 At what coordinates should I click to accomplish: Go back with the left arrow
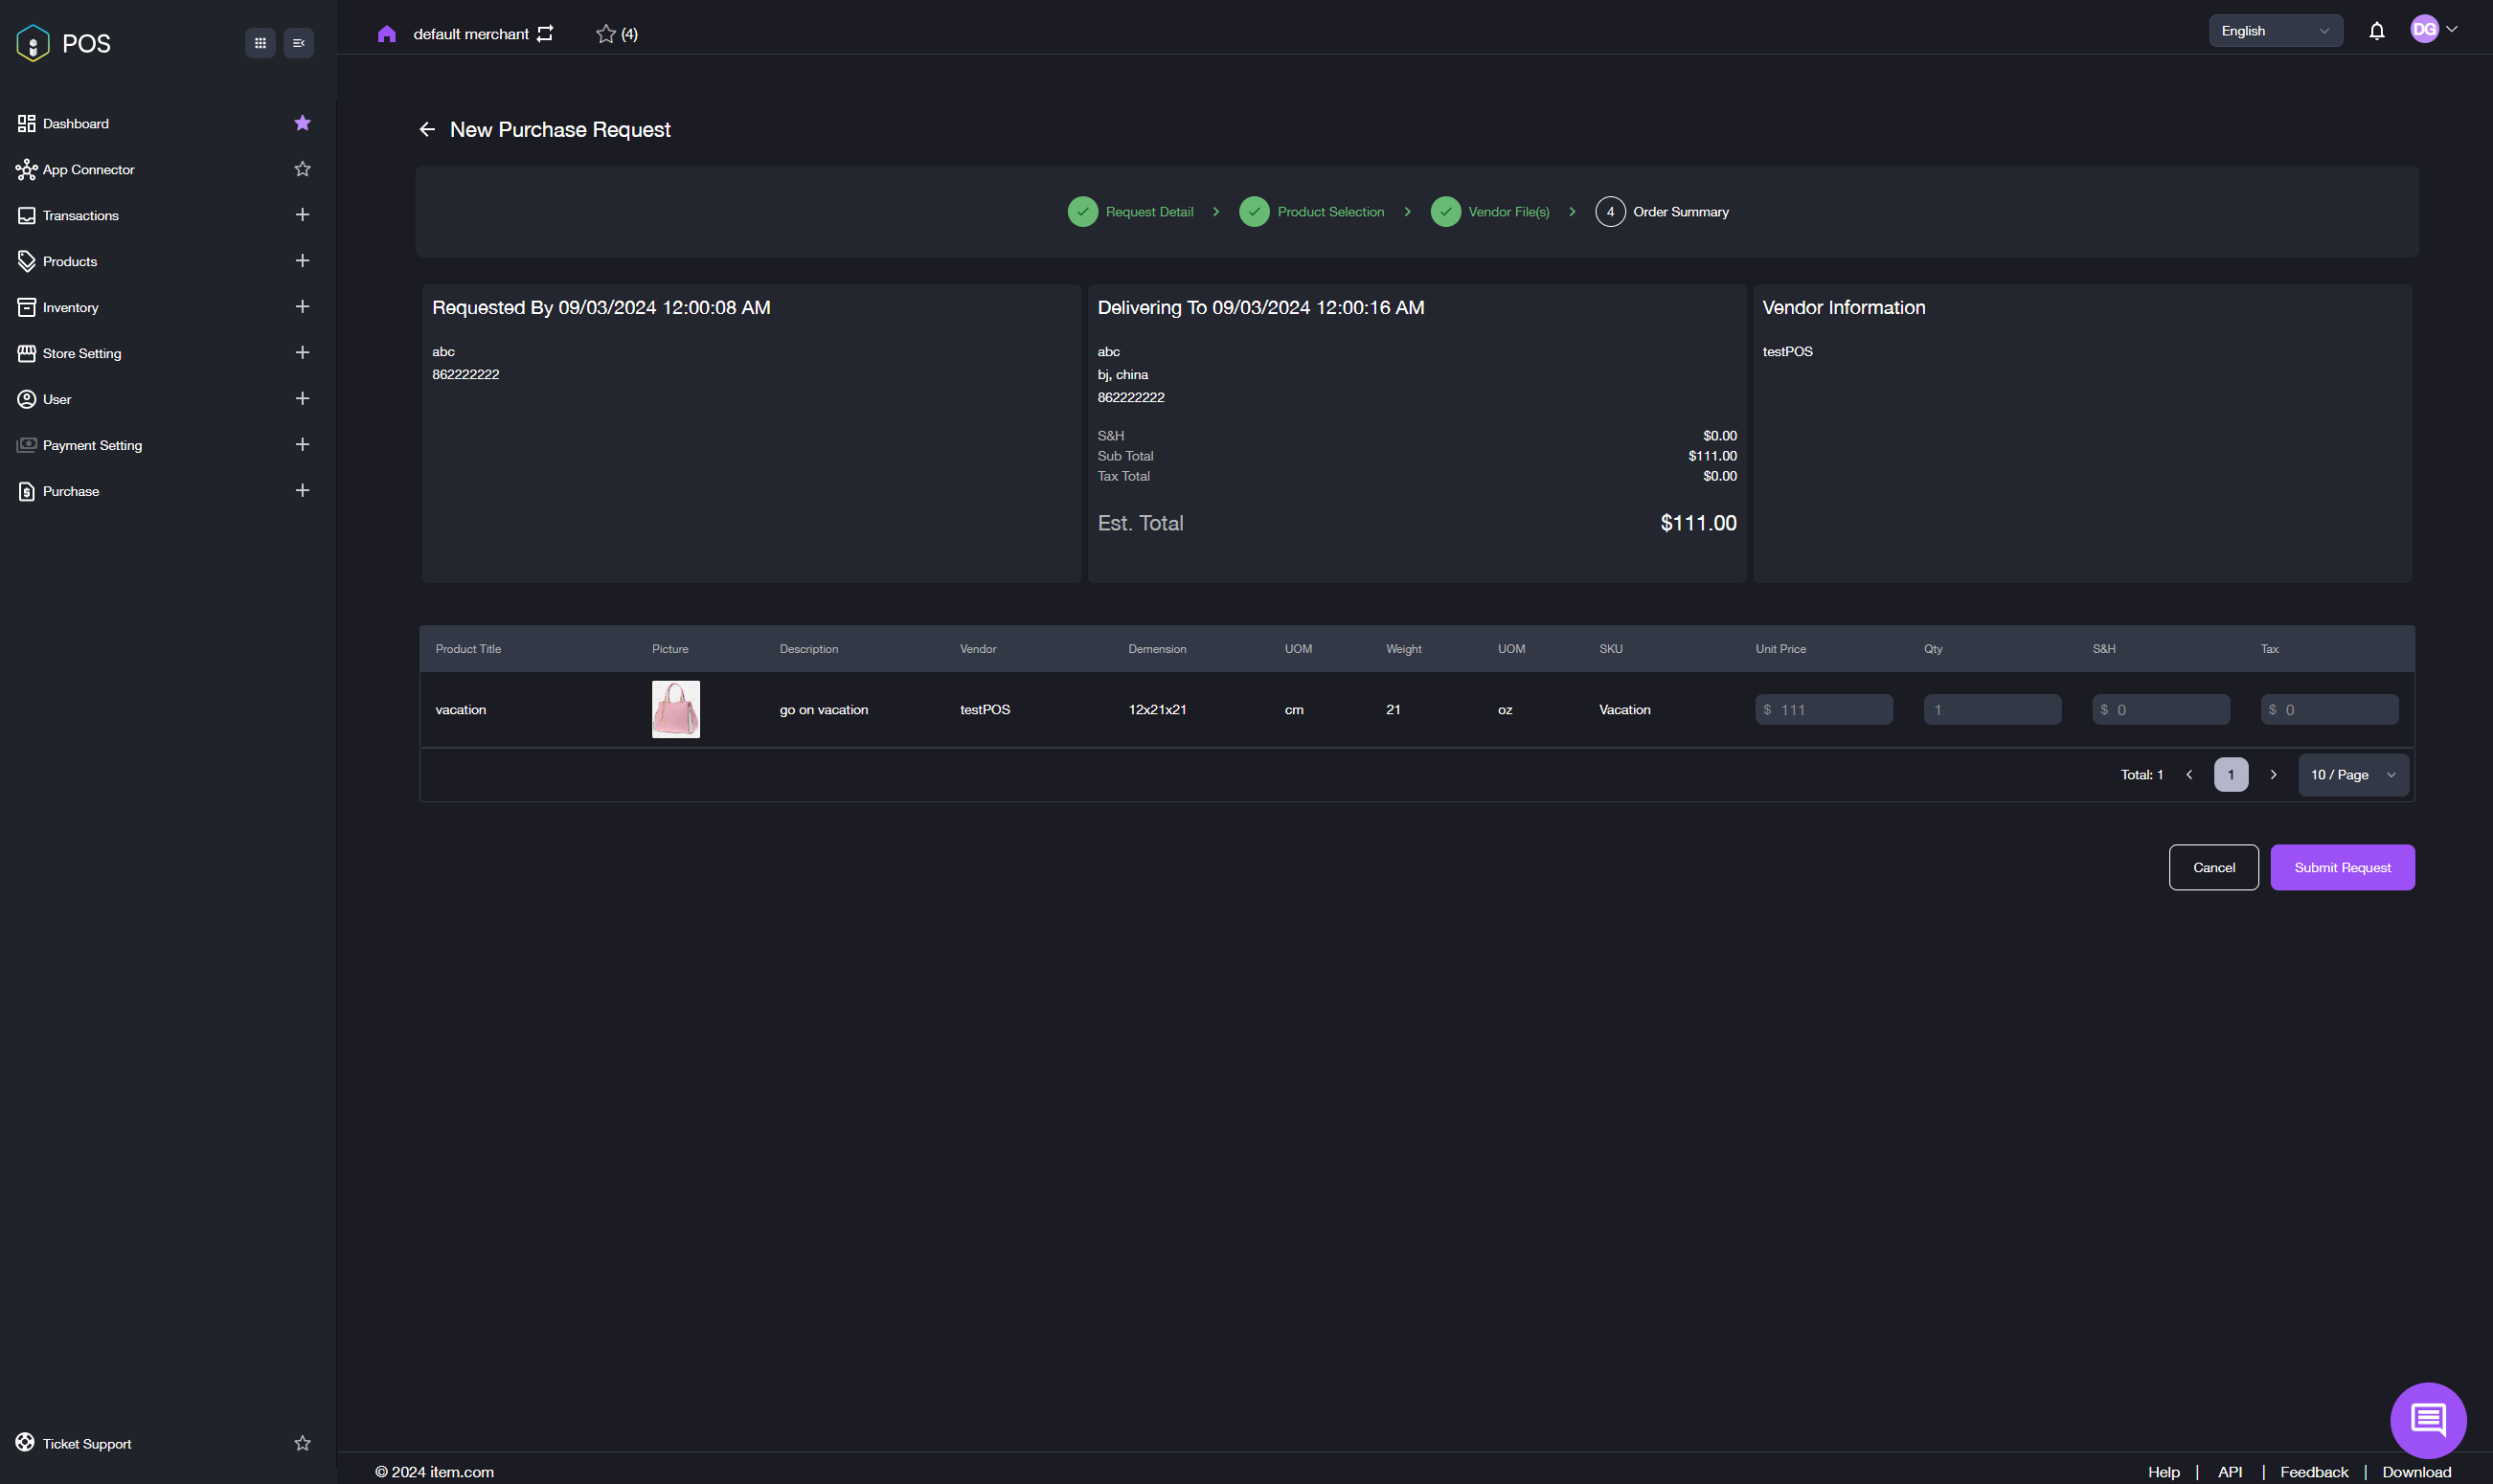[x=427, y=130]
